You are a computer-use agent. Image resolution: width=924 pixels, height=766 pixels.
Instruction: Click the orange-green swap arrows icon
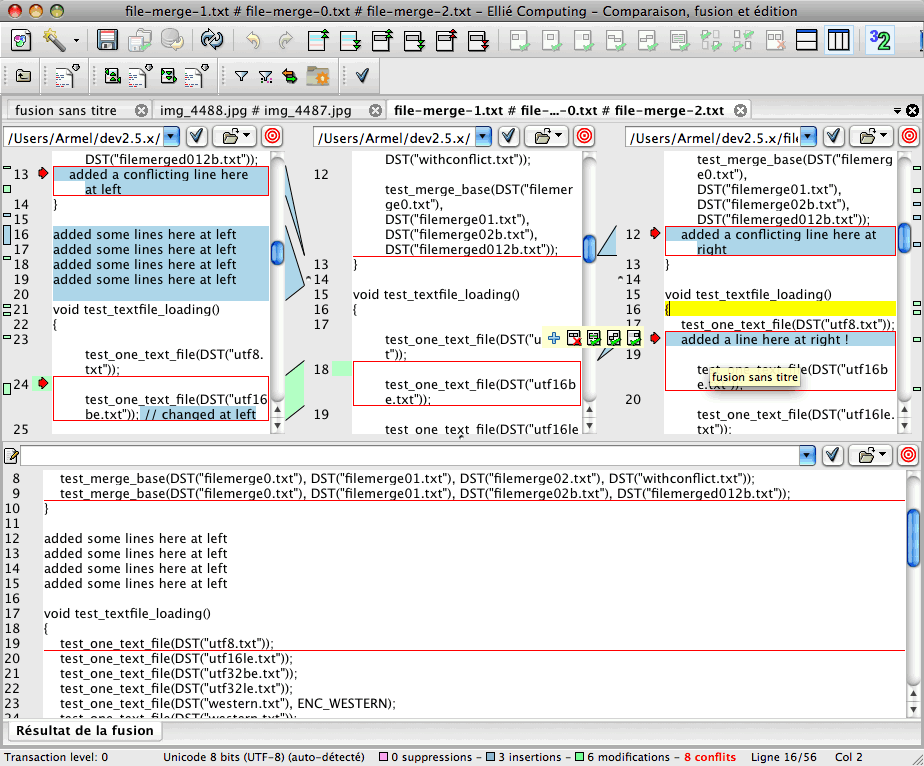point(290,76)
